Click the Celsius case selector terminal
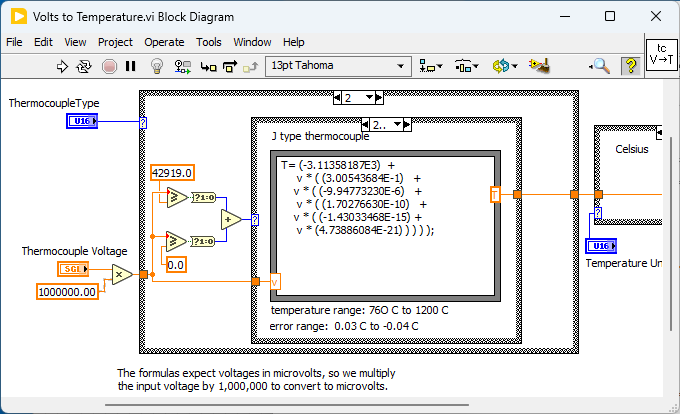 click(x=598, y=212)
